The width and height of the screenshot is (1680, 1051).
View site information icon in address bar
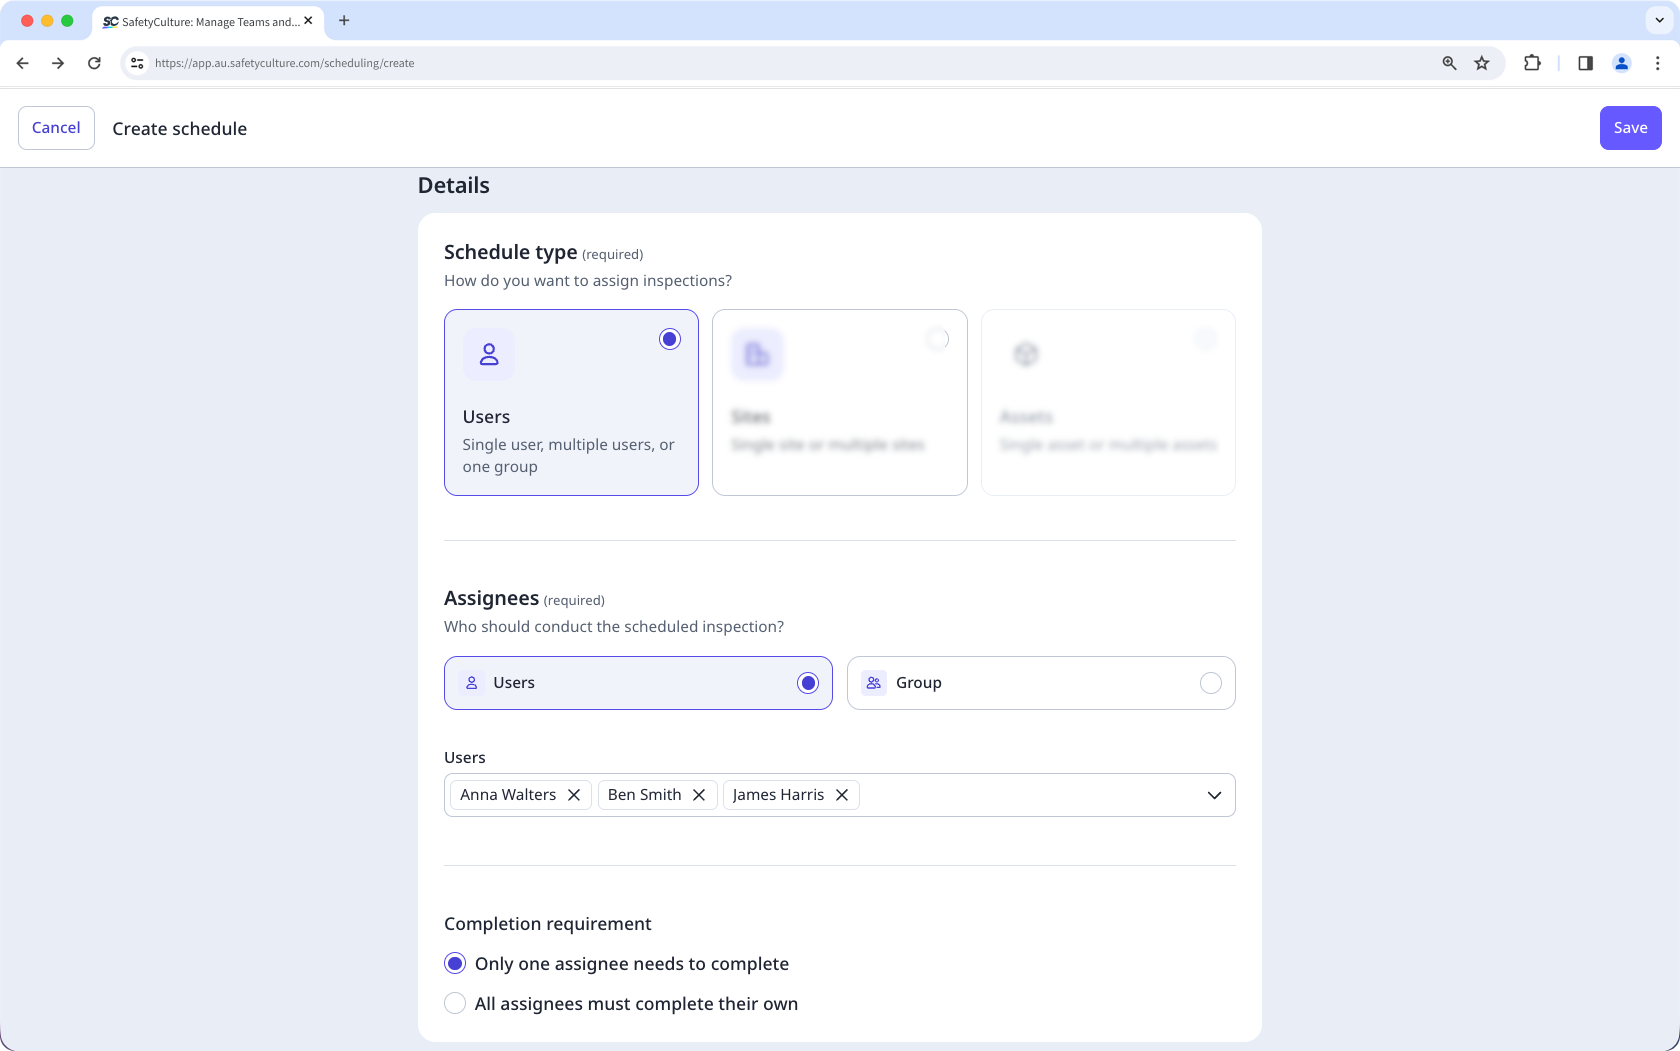point(137,63)
